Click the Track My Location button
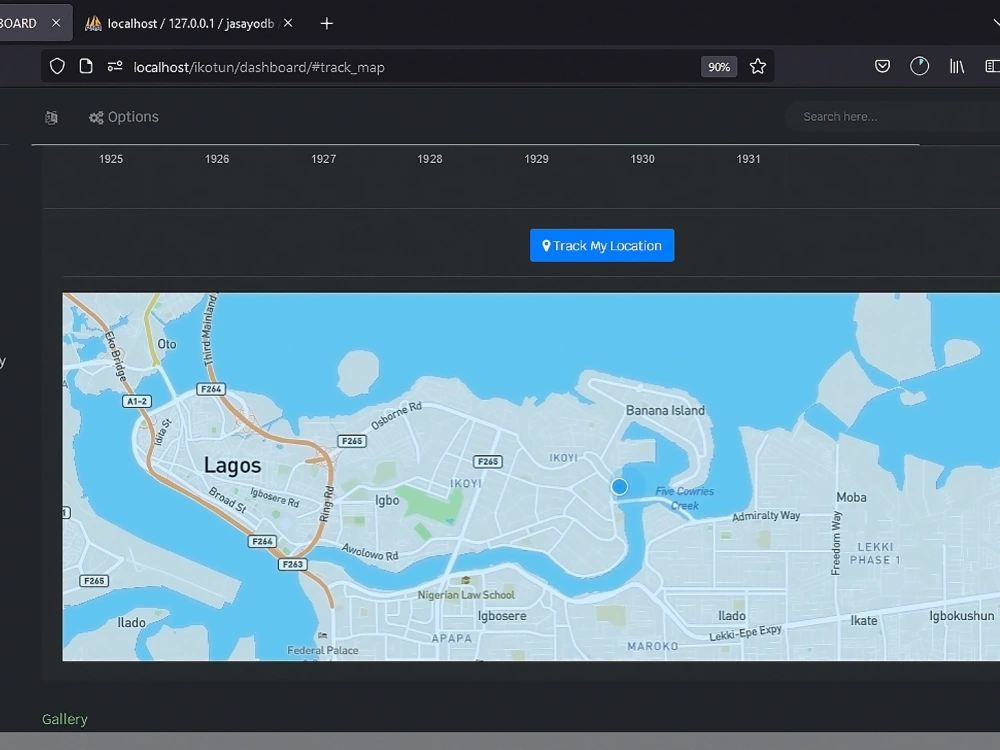The height and width of the screenshot is (750, 1000). pos(601,246)
